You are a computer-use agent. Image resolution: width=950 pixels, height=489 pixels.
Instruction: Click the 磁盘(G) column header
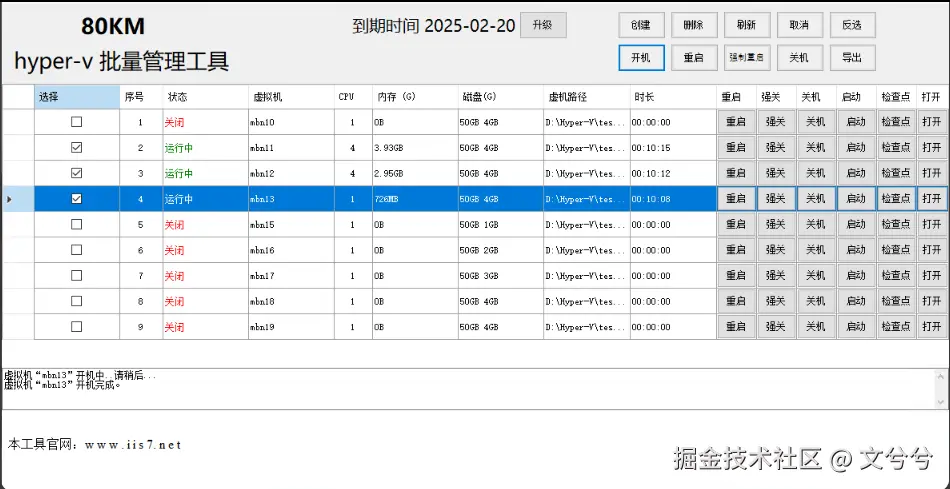[501, 97]
